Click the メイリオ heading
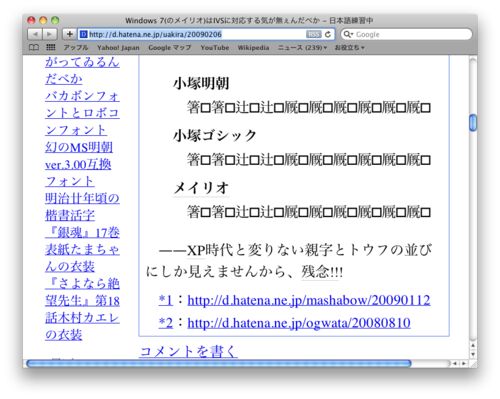The width and height of the screenshot is (500, 399). tap(201, 188)
